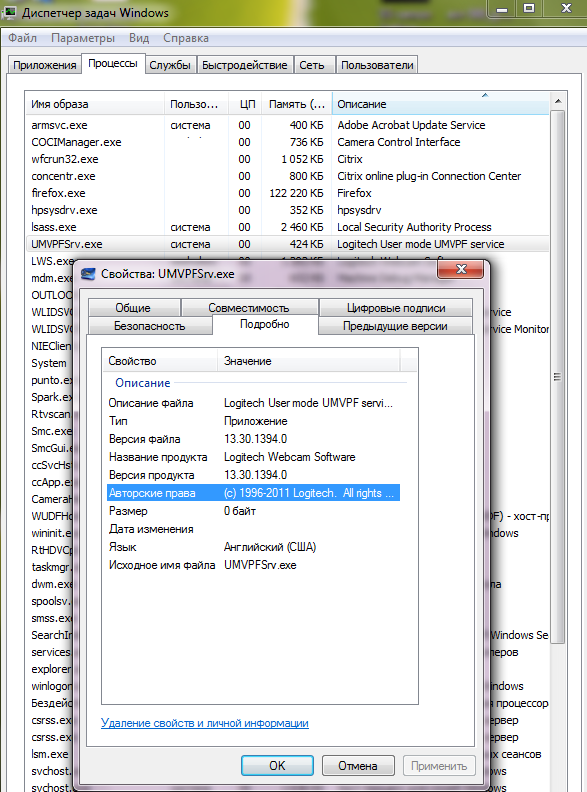Select the taskmgr process row

[x=51, y=567]
